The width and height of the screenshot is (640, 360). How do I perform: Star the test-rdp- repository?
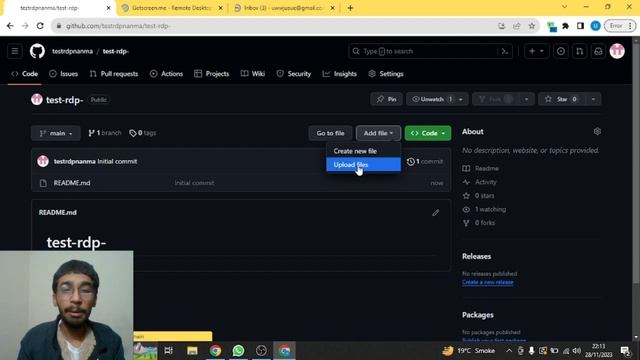562,99
